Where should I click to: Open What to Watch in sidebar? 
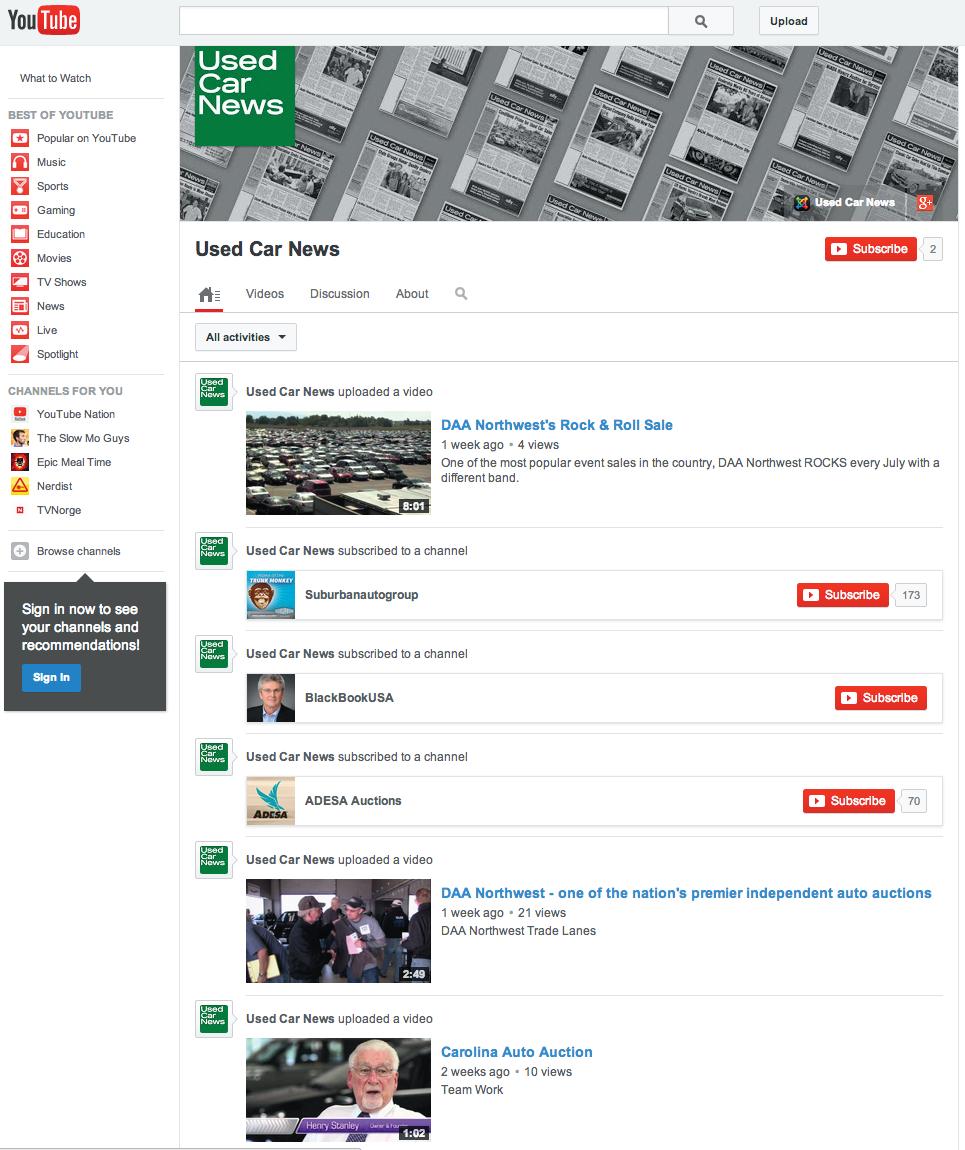[56, 78]
